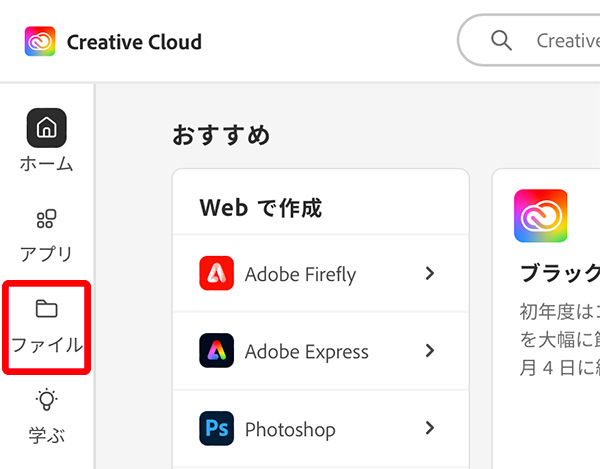Click the おすすめ heading
This screenshot has height=469, width=600.
221,135
